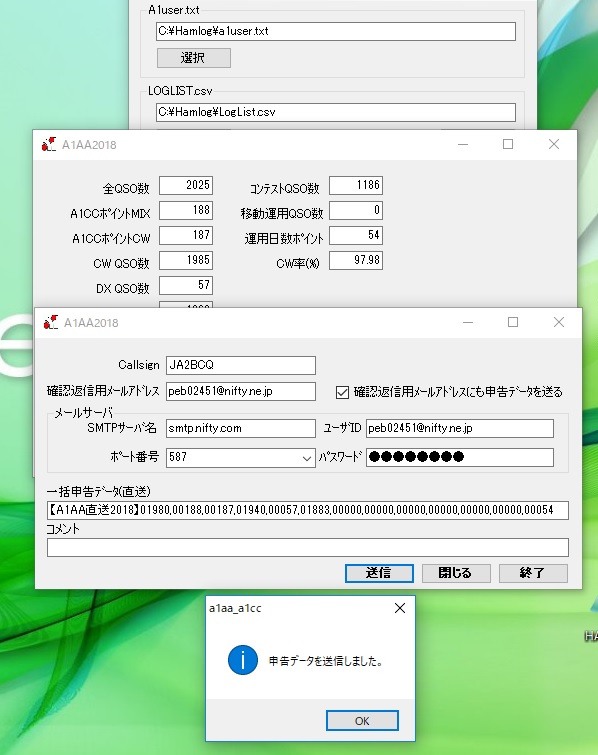The height and width of the screenshot is (755, 598).
Task: Click OK in the a1aa_a1cc message box
Action: point(362,720)
